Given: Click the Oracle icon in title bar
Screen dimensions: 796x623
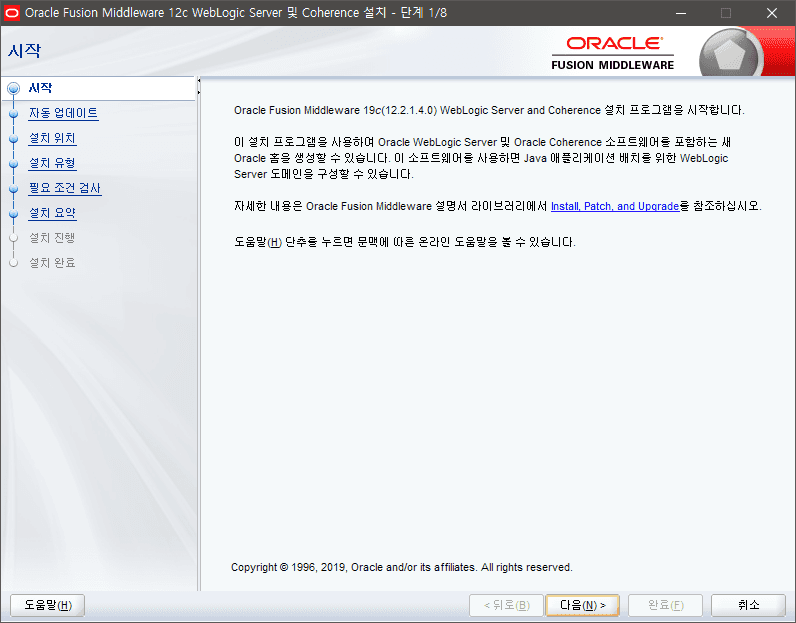Looking at the screenshot, I should pyautogui.click(x=12, y=13).
